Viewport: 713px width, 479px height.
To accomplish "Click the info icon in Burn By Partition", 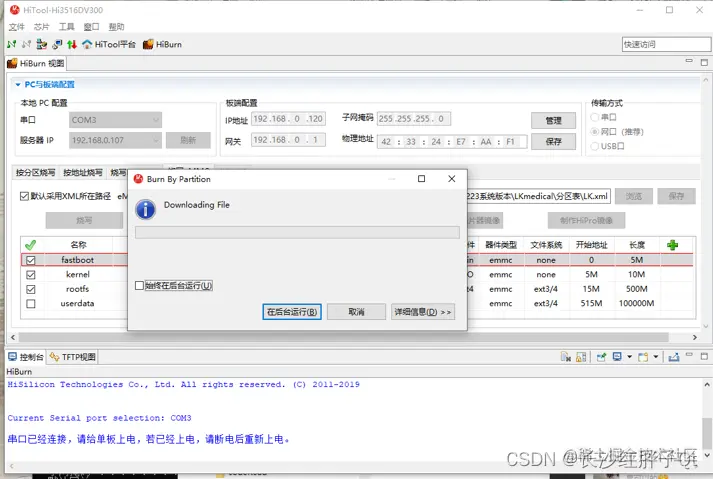I will click(146, 209).
